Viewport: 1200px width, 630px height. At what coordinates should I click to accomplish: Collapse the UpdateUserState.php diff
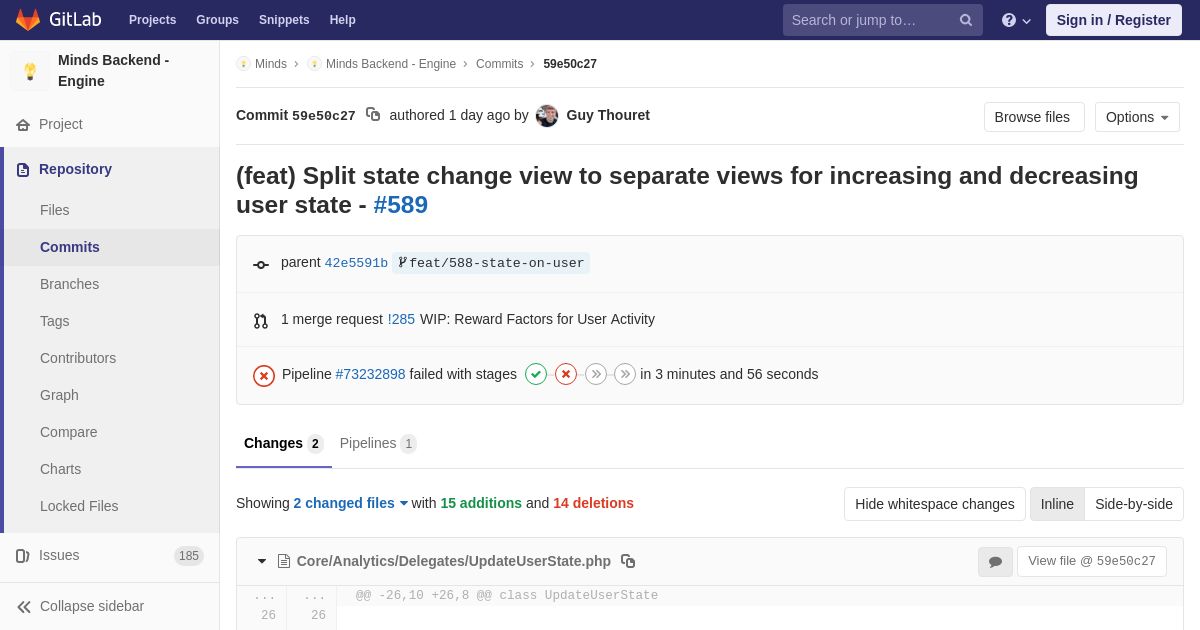coord(262,561)
